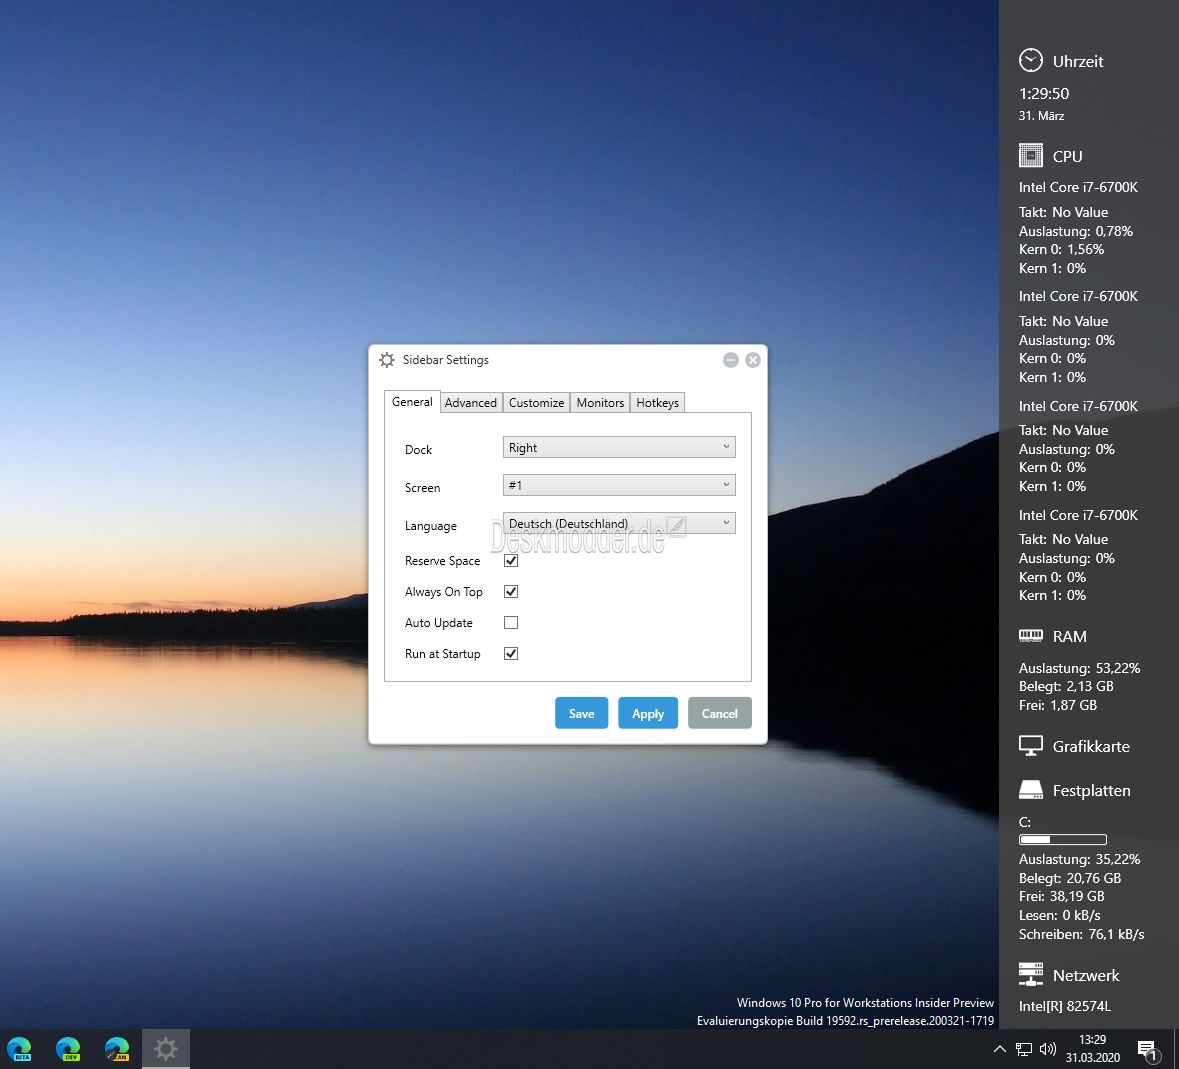The image size is (1179, 1069).
Task: Open the Language dropdown
Action: (x=619, y=523)
